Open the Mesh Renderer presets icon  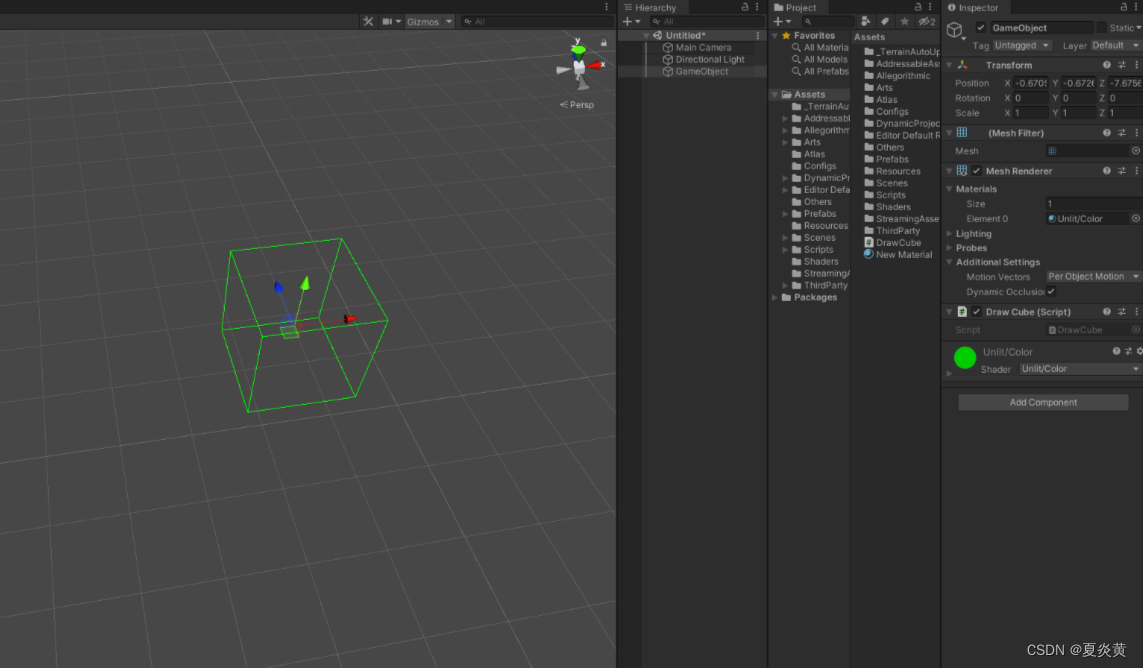click(x=1121, y=171)
